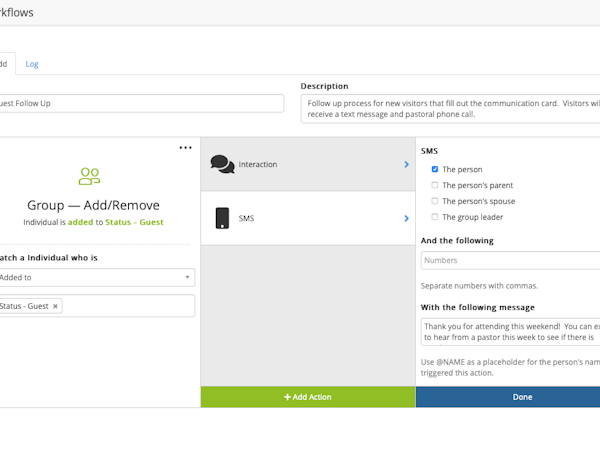Switch to the Log tab
600x450 pixels.
coord(32,64)
